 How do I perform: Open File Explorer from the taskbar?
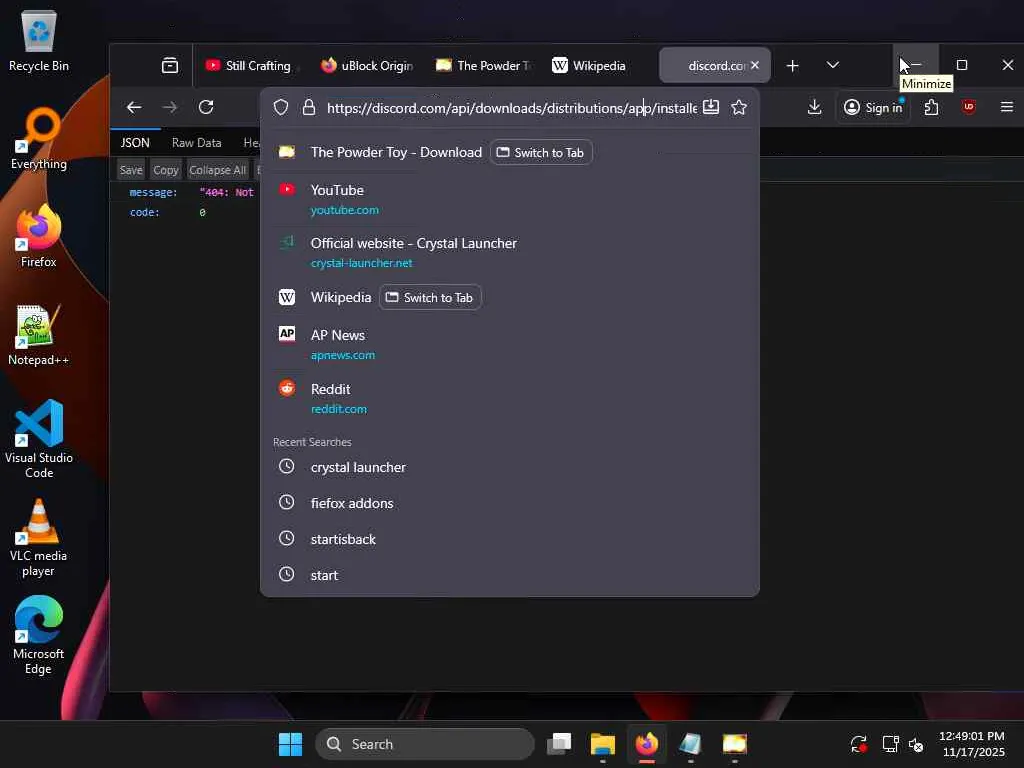[x=603, y=744]
